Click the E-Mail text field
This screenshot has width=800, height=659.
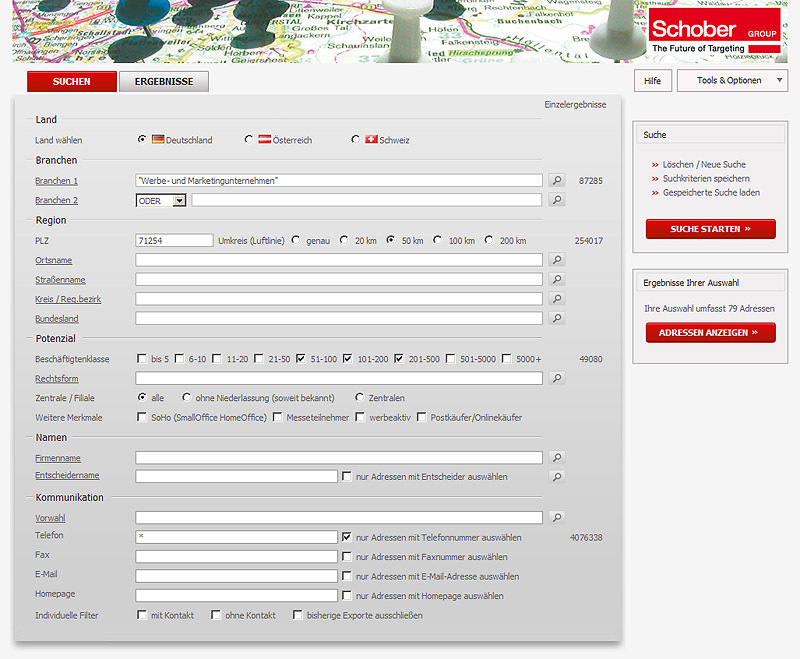pos(236,576)
